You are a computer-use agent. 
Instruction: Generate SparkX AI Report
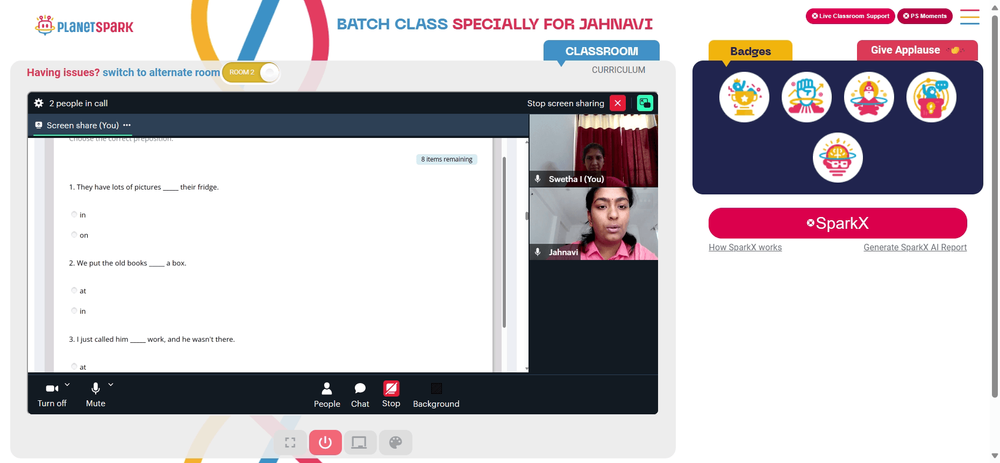[915, 247]
